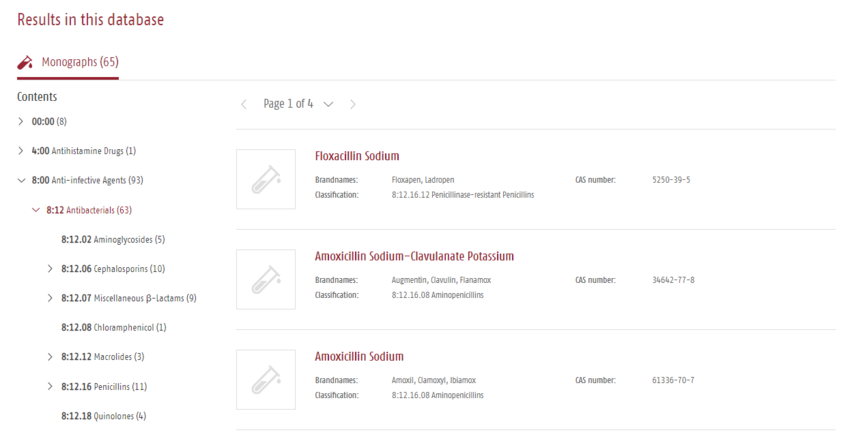Open the Amoxicillin Sodium thumbnail icon
The width and height of the screenshot is (865, 439).
point(266,379)
